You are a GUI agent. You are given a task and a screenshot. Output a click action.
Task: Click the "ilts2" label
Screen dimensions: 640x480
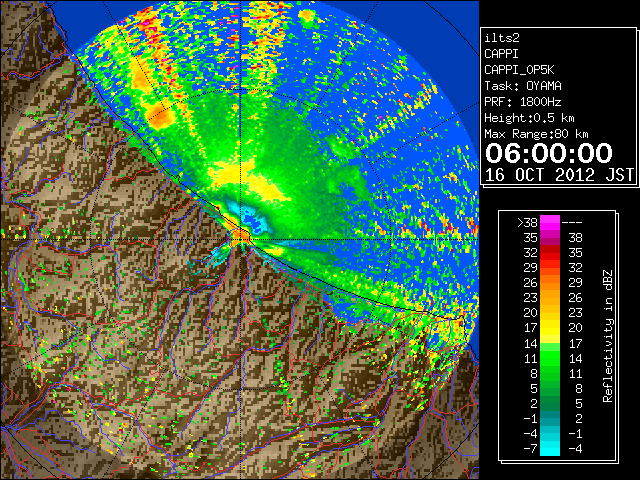502,38
